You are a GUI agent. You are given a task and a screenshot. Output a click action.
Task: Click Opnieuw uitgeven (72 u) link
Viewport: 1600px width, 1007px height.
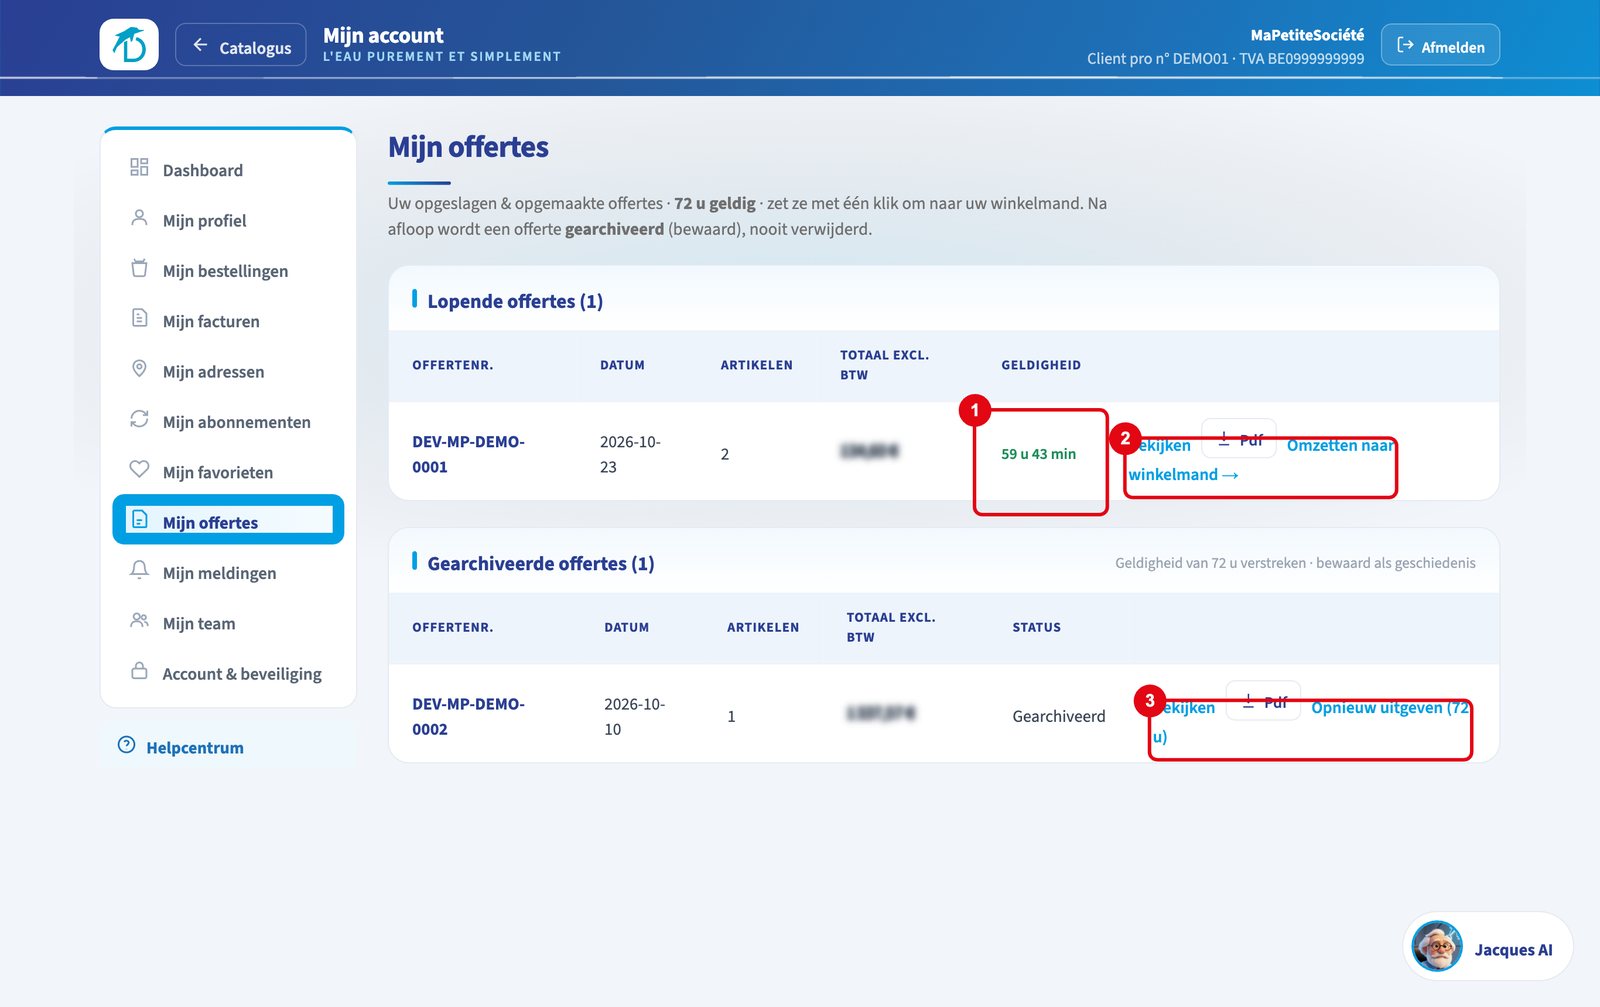tap(1311, 722)
